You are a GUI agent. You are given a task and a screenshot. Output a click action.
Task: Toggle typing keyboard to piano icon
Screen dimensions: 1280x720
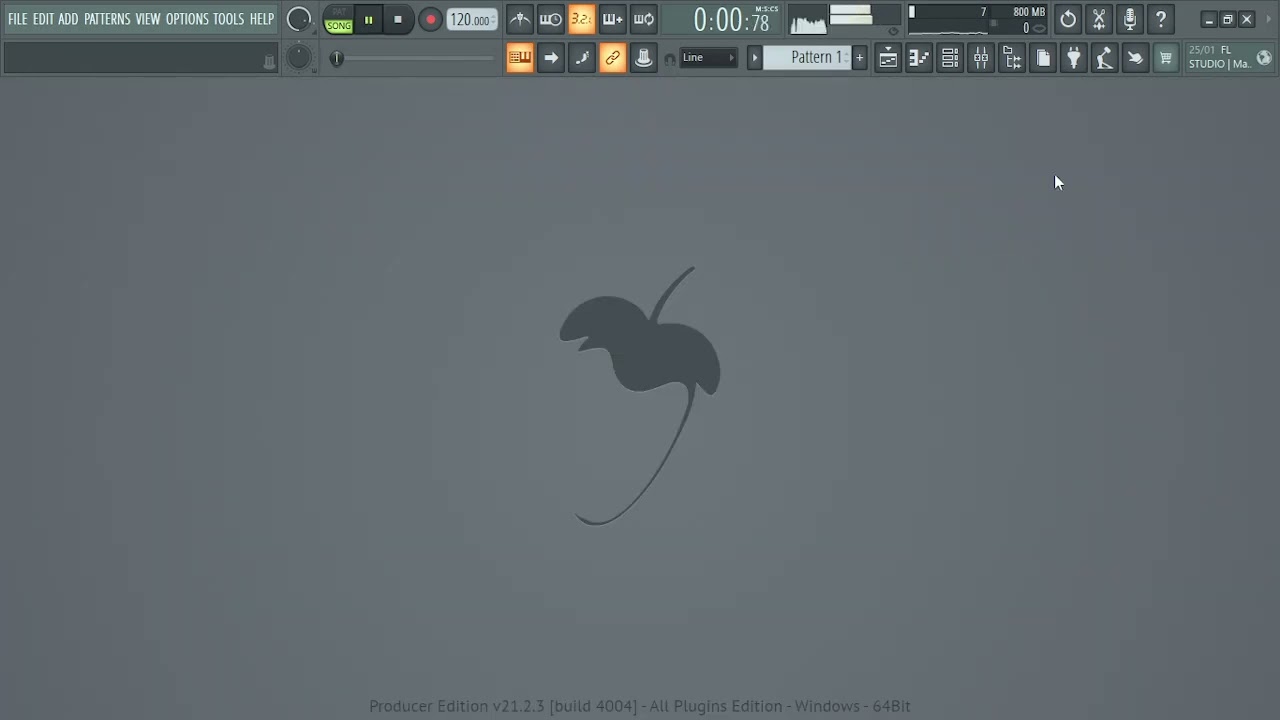point(520,58)
